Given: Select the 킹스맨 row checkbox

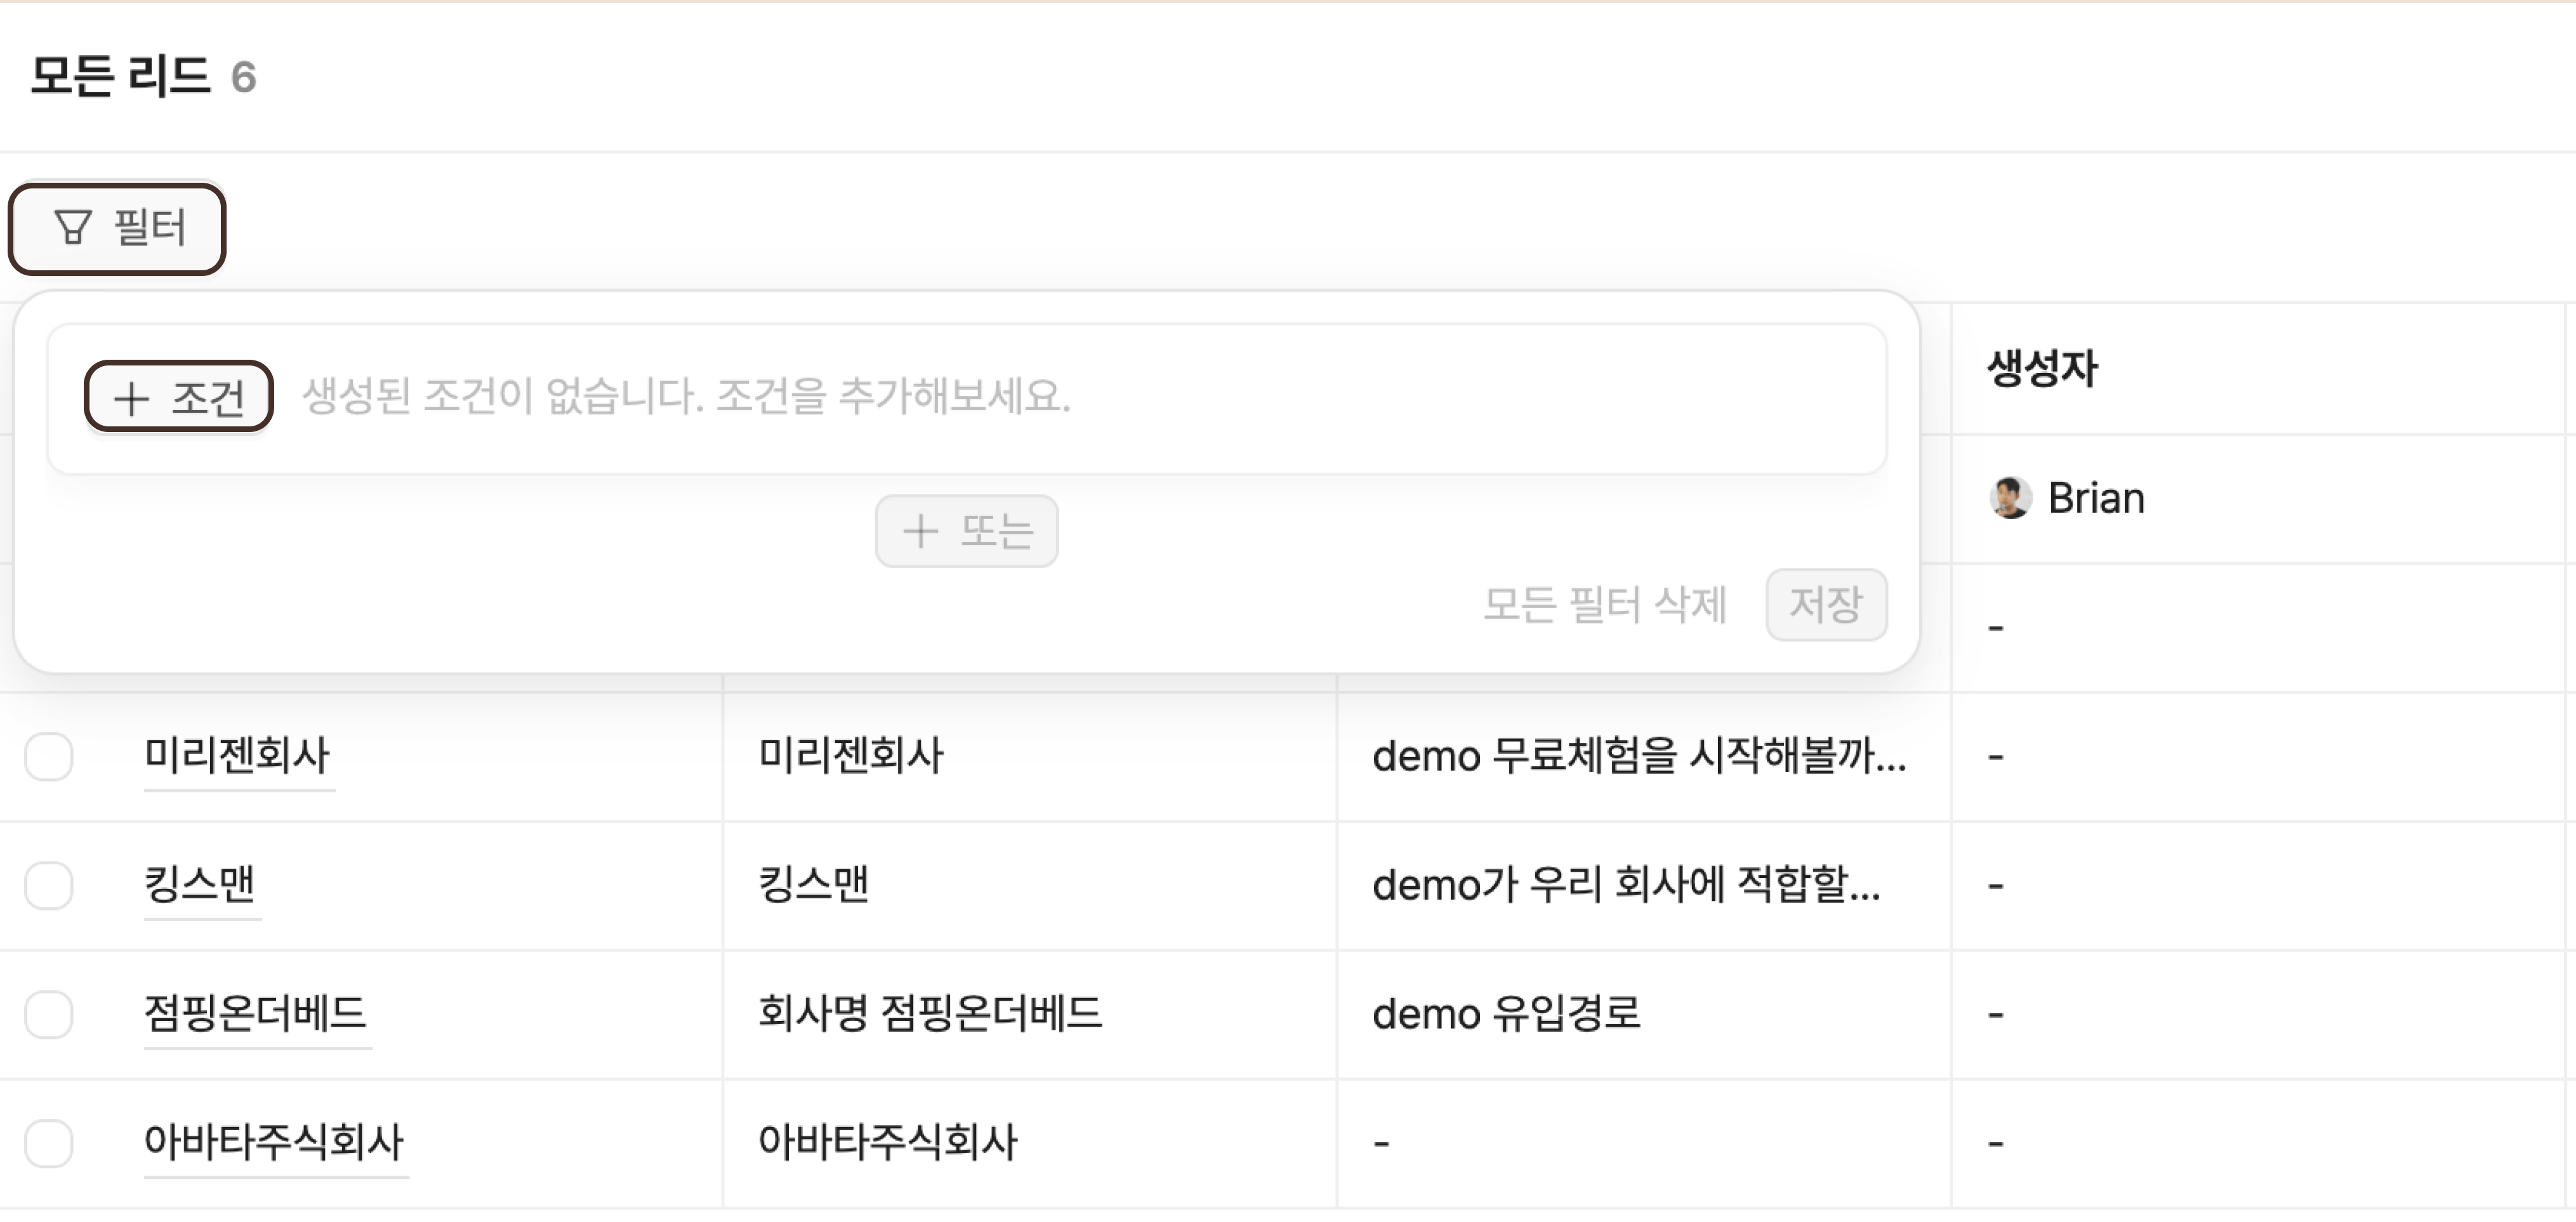Looking at the screenshot, I should coord(49,885).
